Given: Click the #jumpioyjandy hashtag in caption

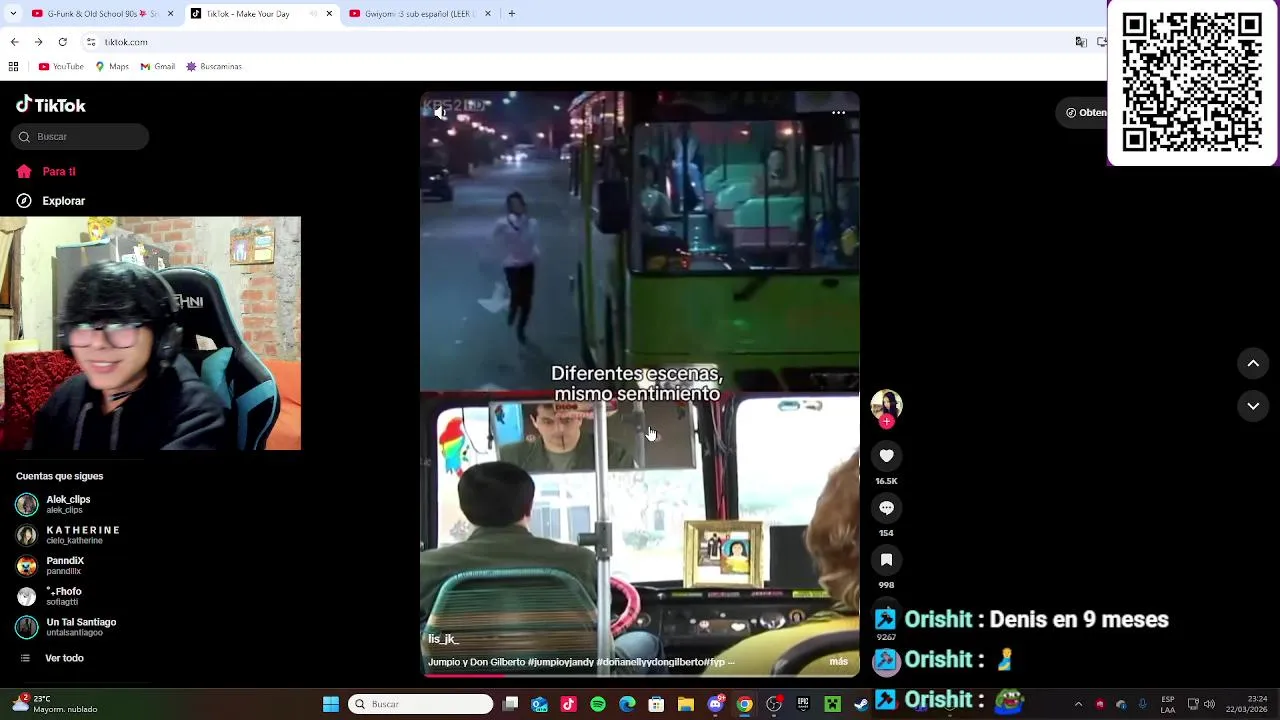Looking at the screenshot, I should (x=560, y=662).
